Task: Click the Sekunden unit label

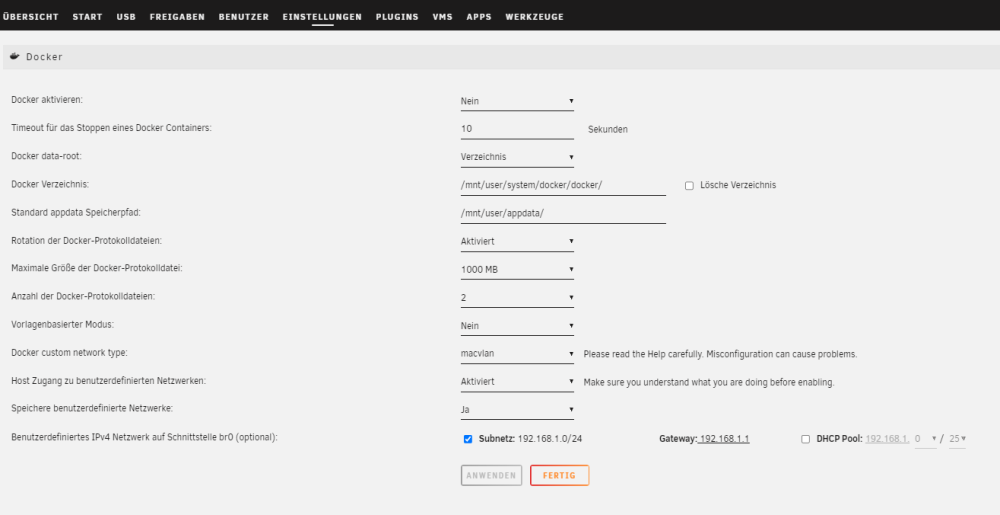Action: pos(608,129)
